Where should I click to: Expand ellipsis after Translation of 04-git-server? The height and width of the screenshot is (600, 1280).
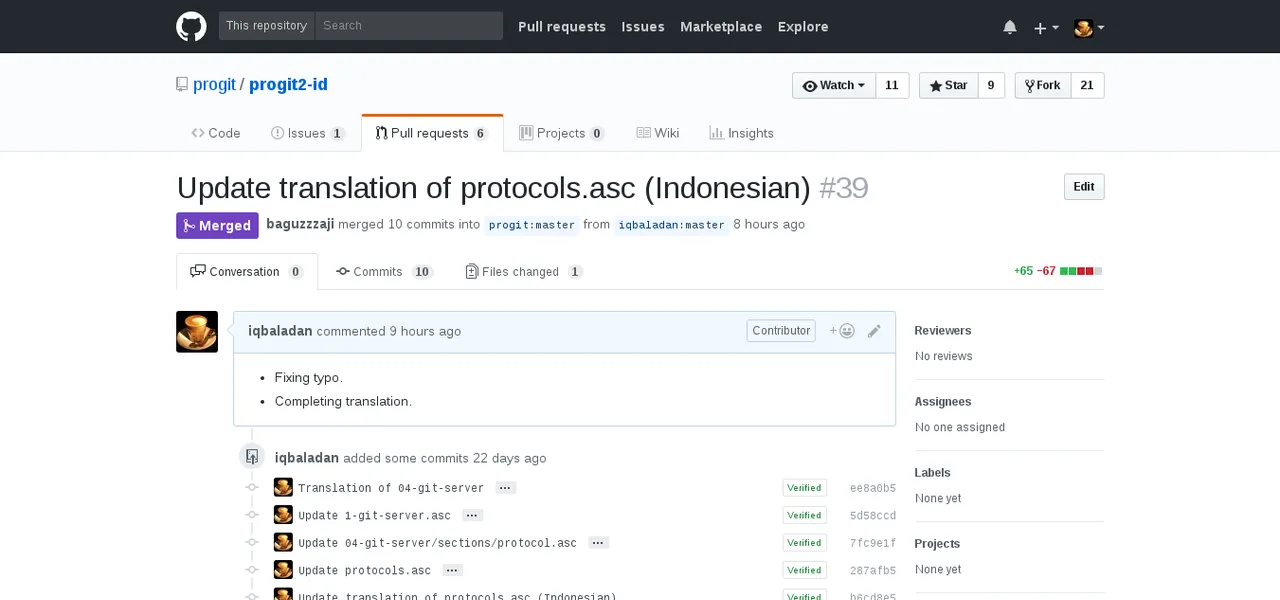[505, 488]
